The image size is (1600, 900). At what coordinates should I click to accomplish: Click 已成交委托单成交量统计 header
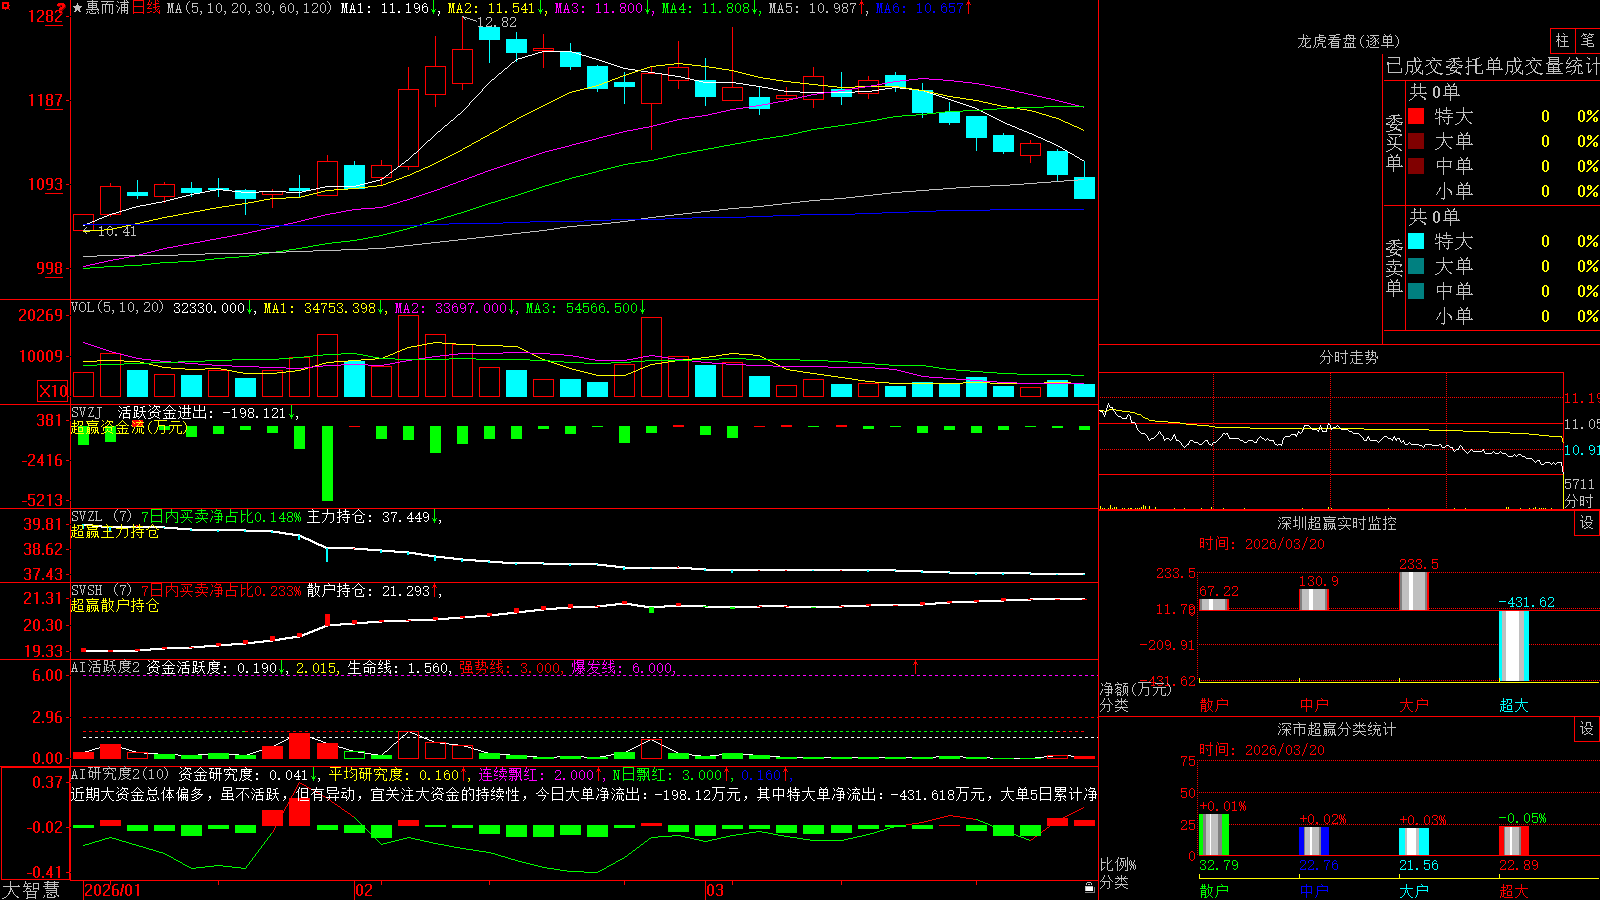click(1493, 66)
